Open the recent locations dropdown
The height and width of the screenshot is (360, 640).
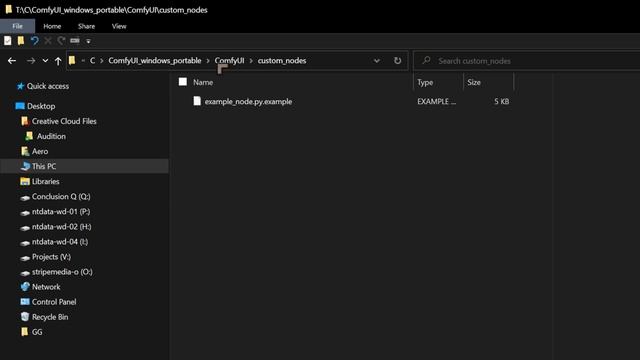coord(45,61)
